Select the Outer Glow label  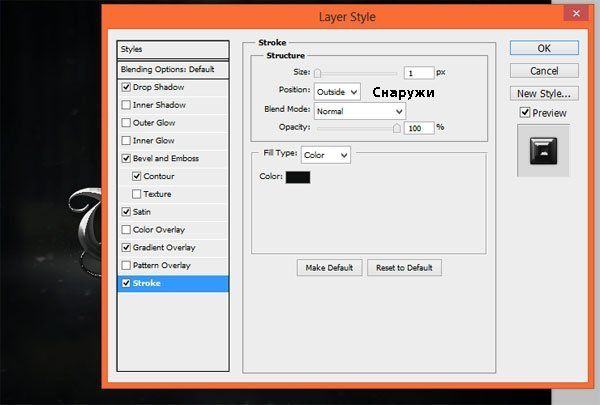[x=154, y=123]
